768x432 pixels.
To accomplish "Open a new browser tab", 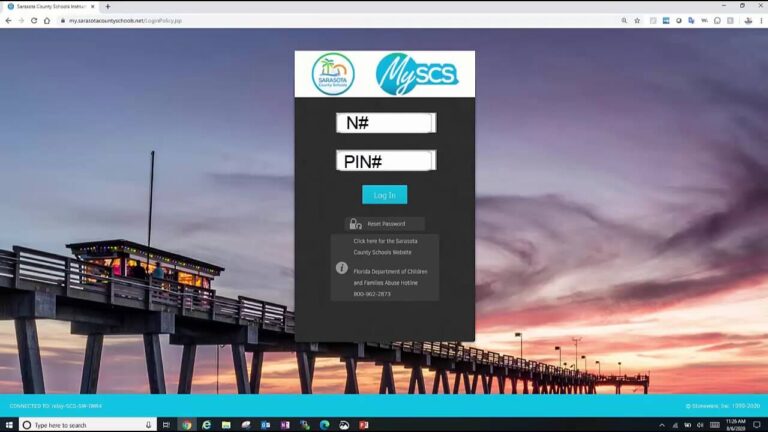I will (x=108, y=6).
